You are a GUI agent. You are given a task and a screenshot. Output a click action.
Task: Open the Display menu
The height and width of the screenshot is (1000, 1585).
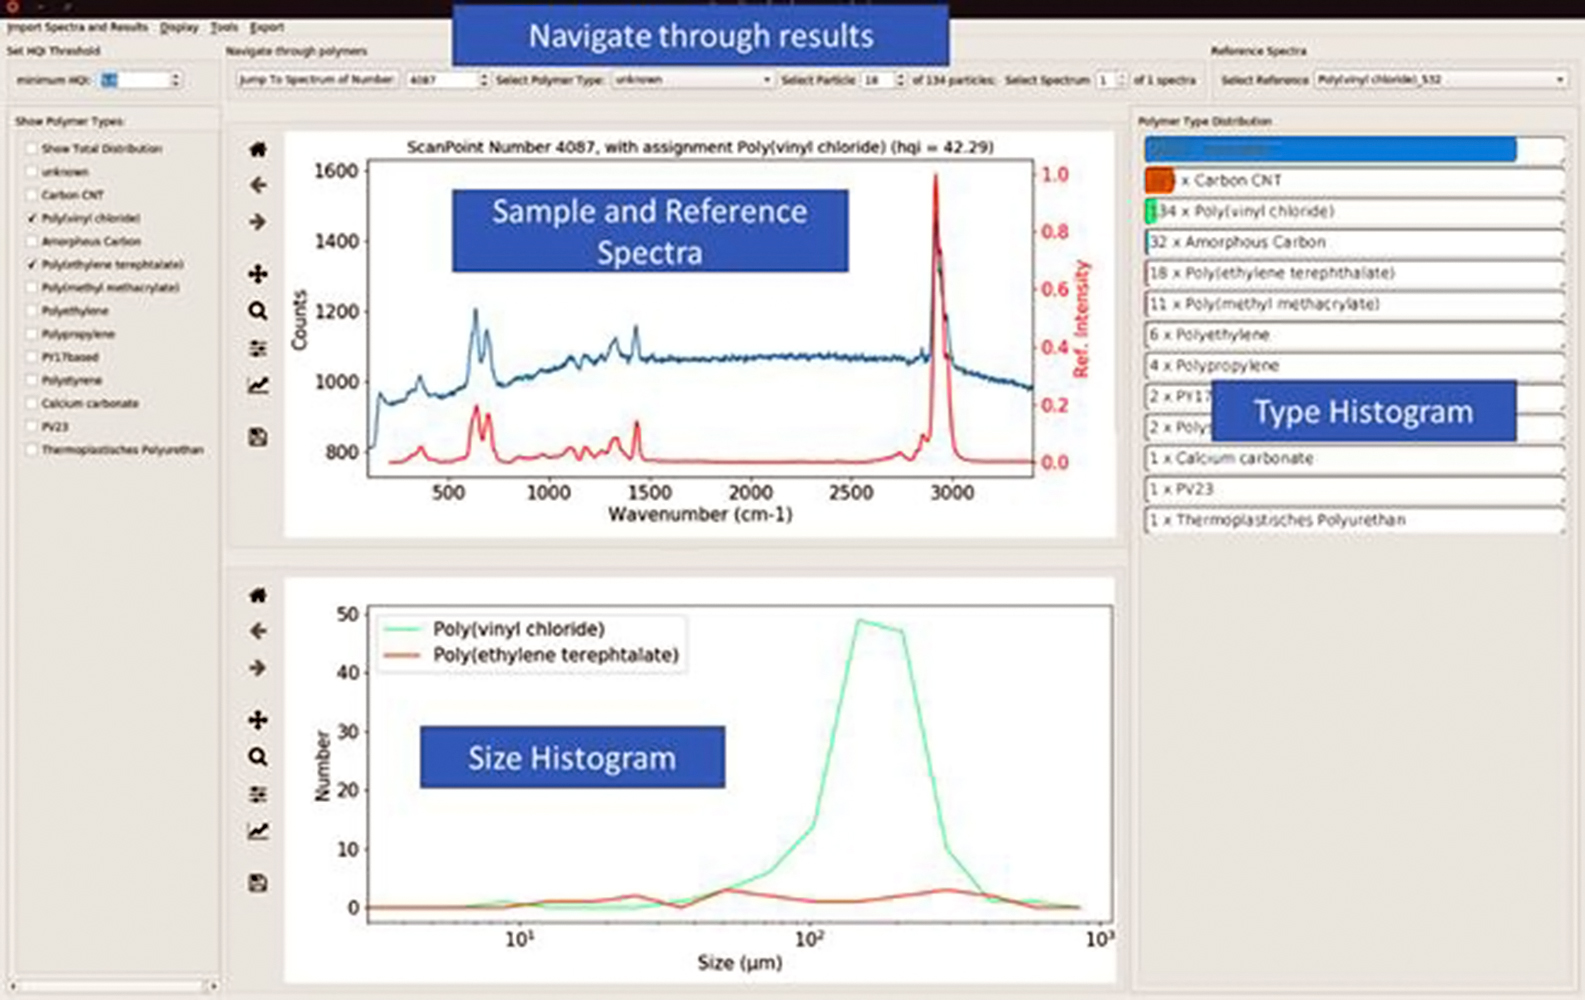tap(179, 27)
